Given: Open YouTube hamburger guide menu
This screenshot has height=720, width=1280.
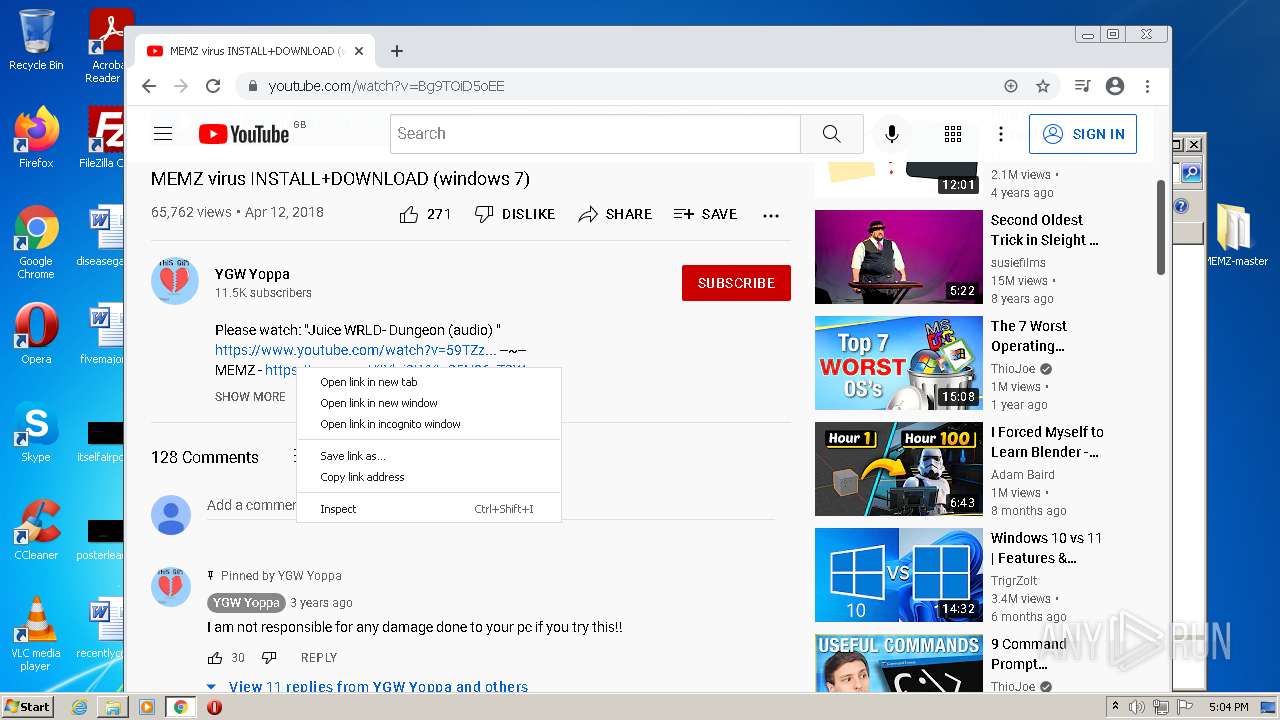Looking at the screenshot, I should tap(163, 134).
